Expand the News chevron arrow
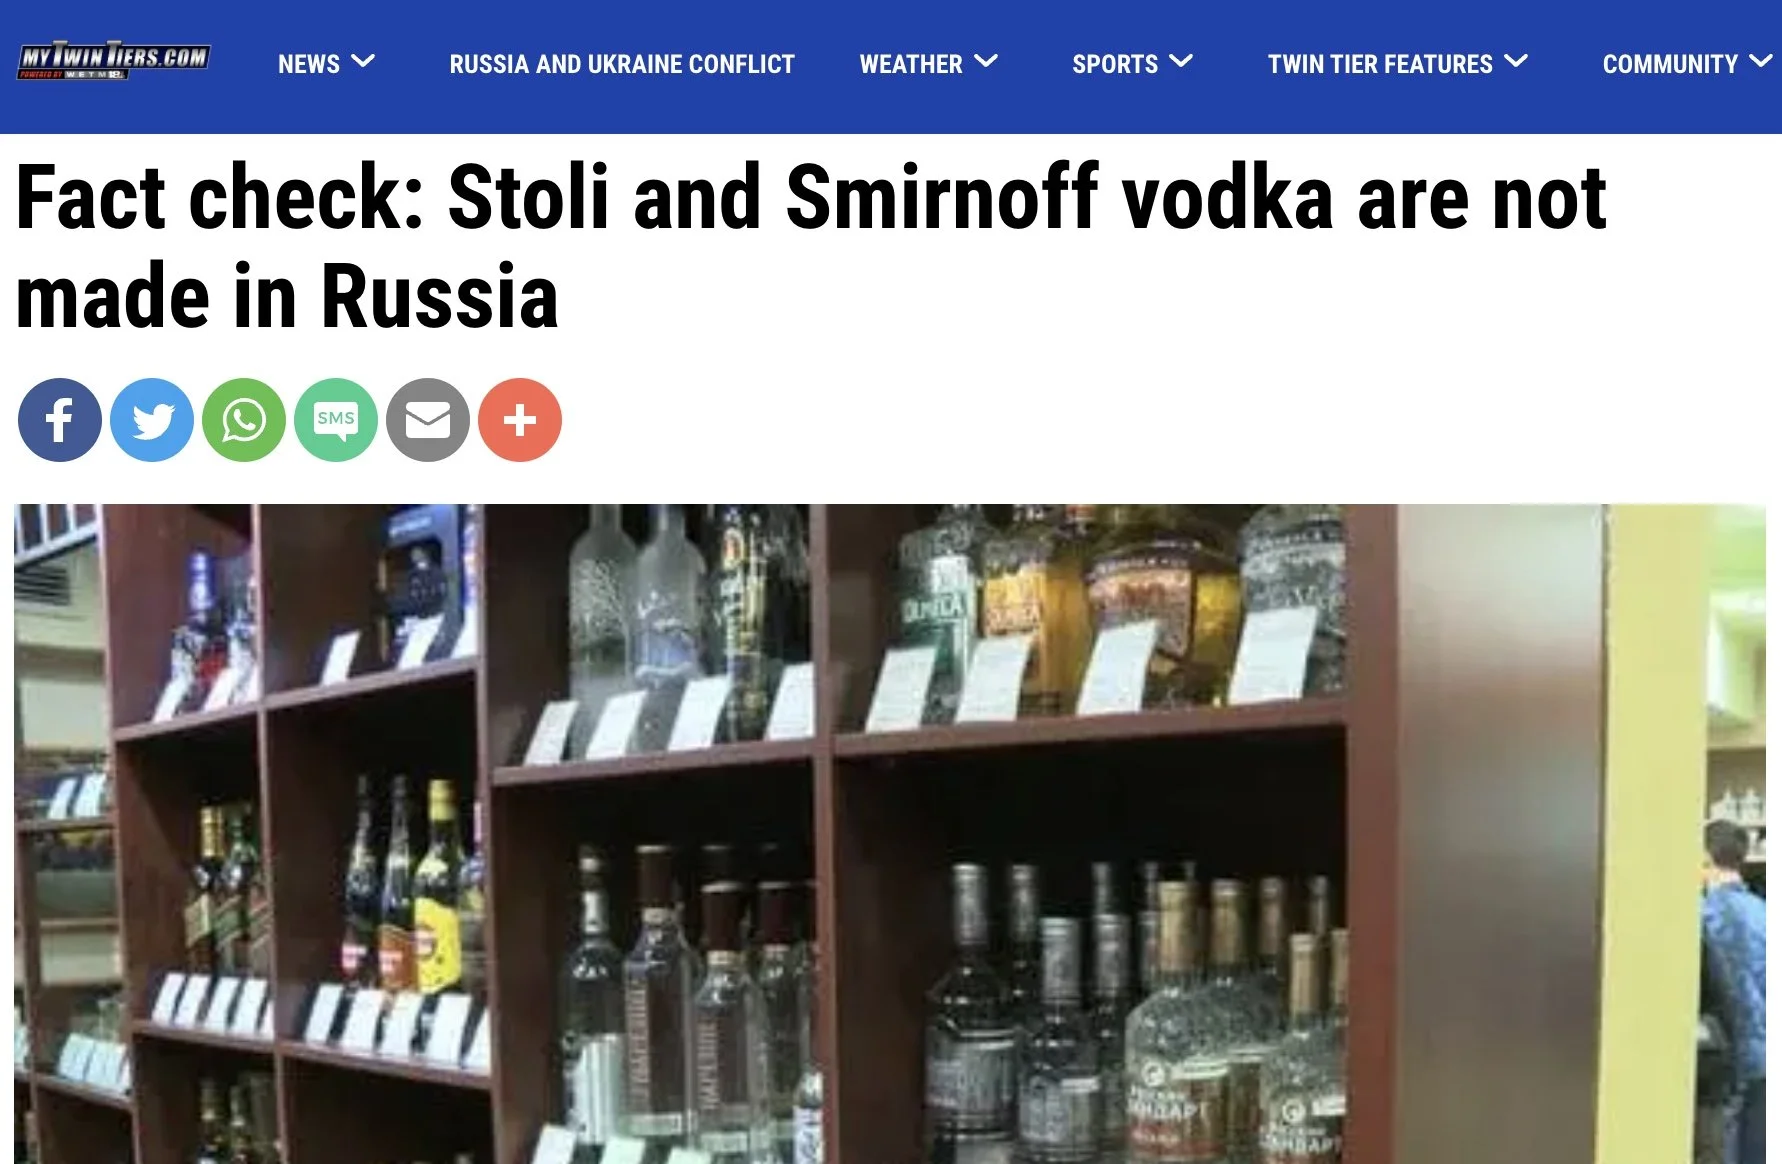The height and width of the screenshot is (1164, 1782). (364, 62)
